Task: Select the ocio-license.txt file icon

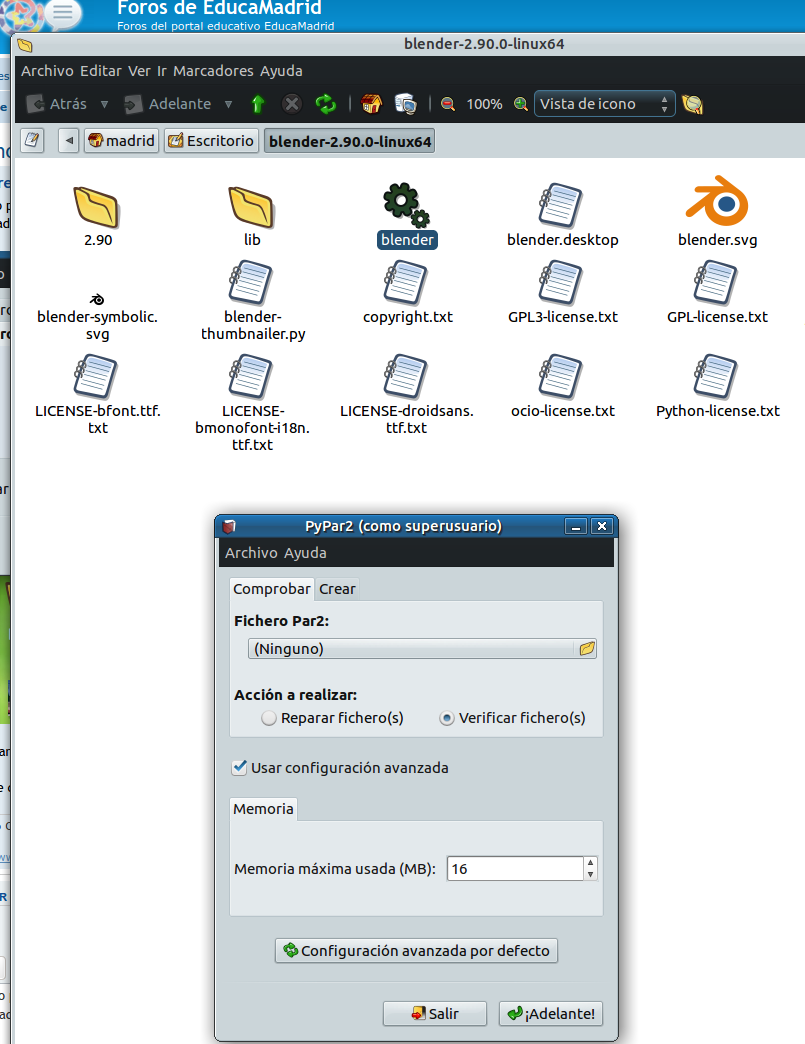Action: (561, 377)
